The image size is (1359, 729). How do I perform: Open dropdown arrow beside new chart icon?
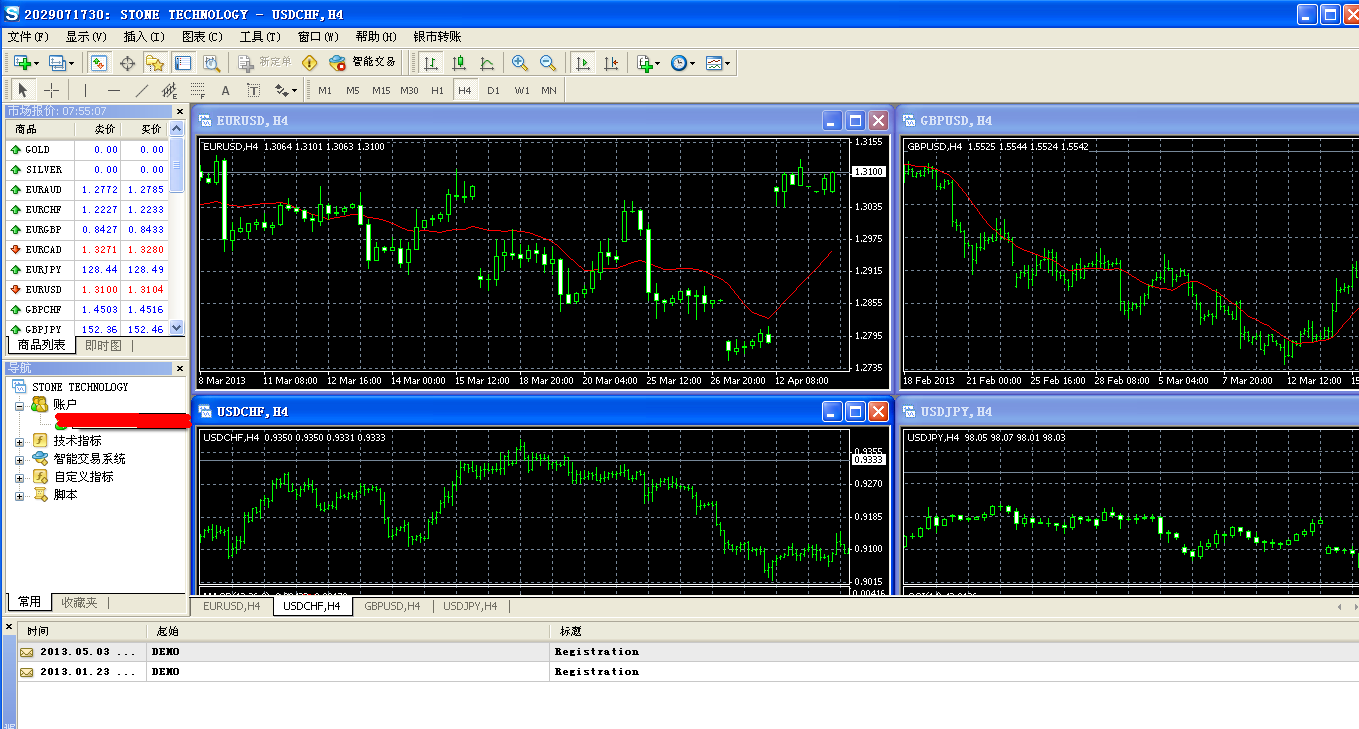pyautogui.click(x=37, y=62)
